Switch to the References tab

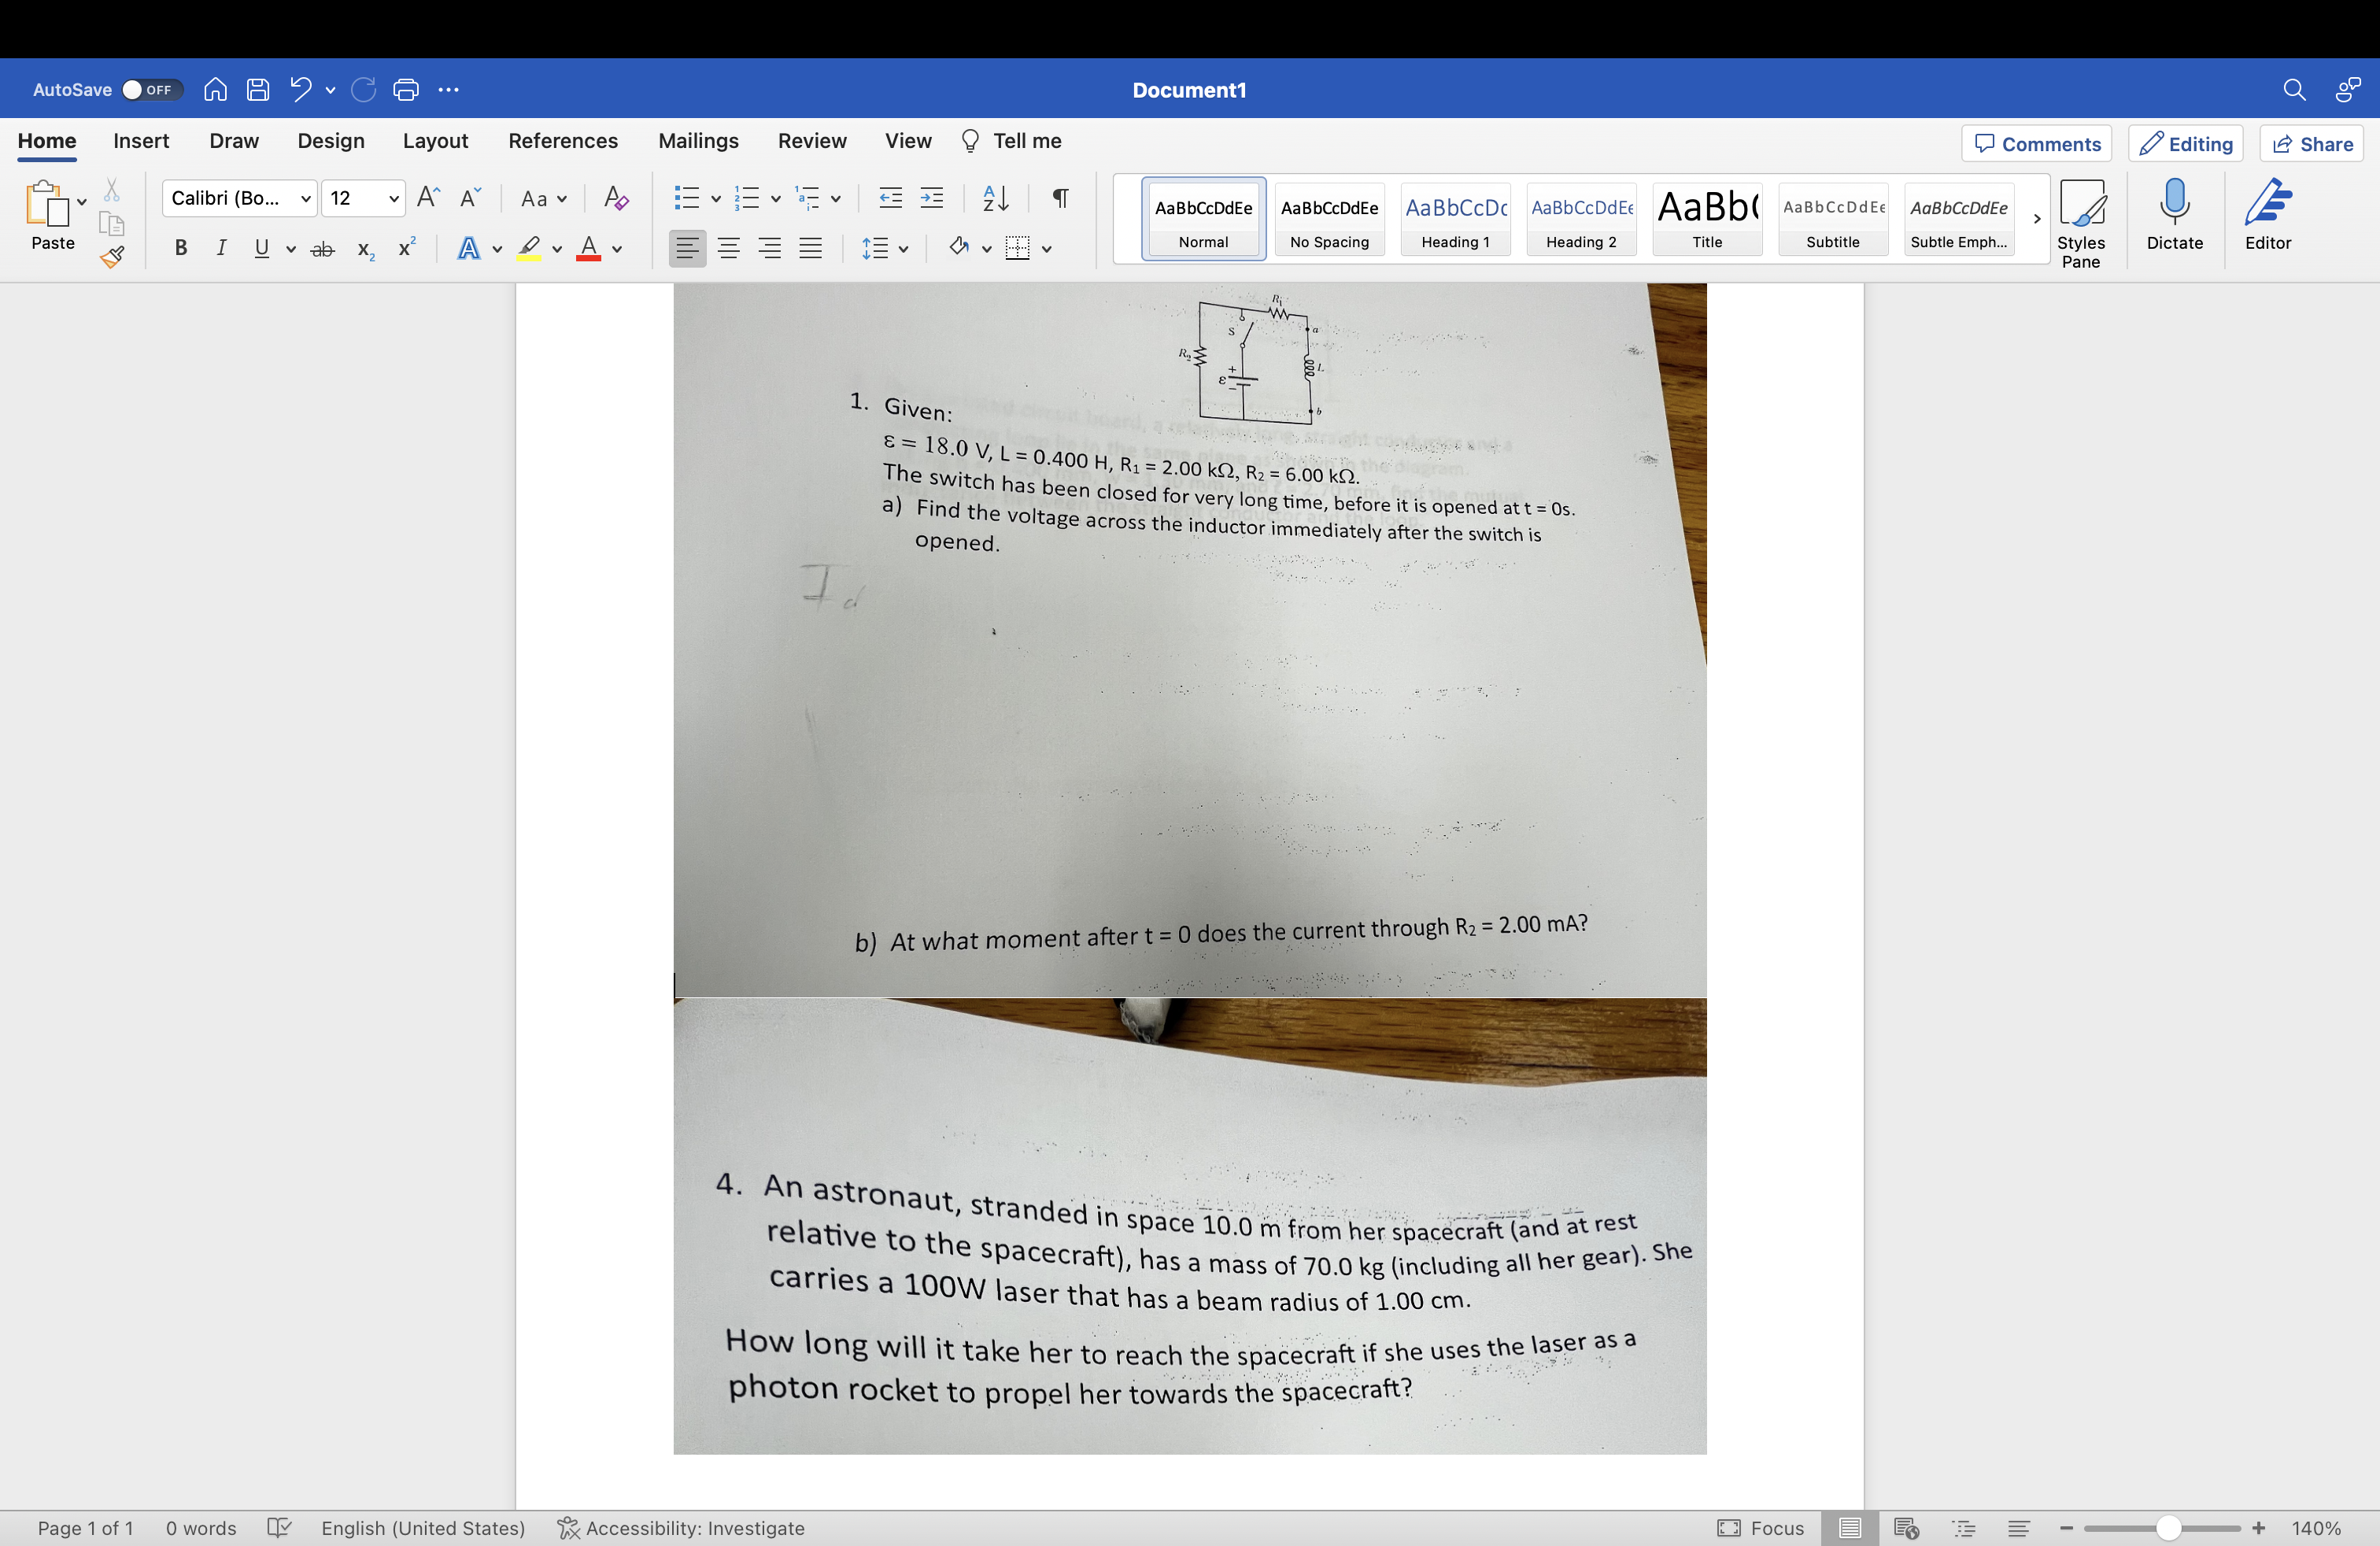click(563, 141)
